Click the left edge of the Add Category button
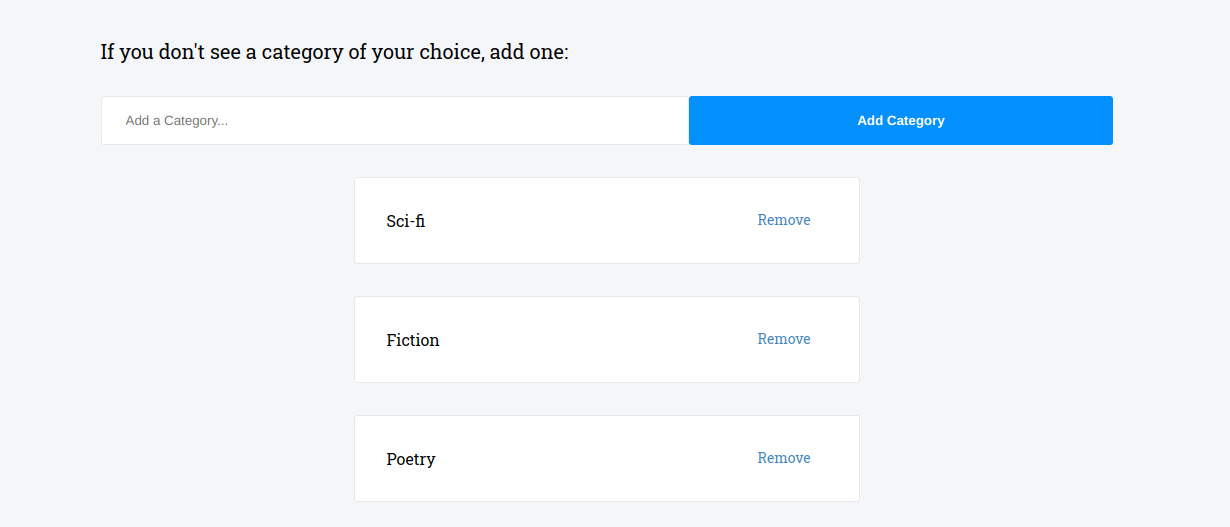Image resolution: width=1230 pixels, height=527 pixels. coord(700,121)
